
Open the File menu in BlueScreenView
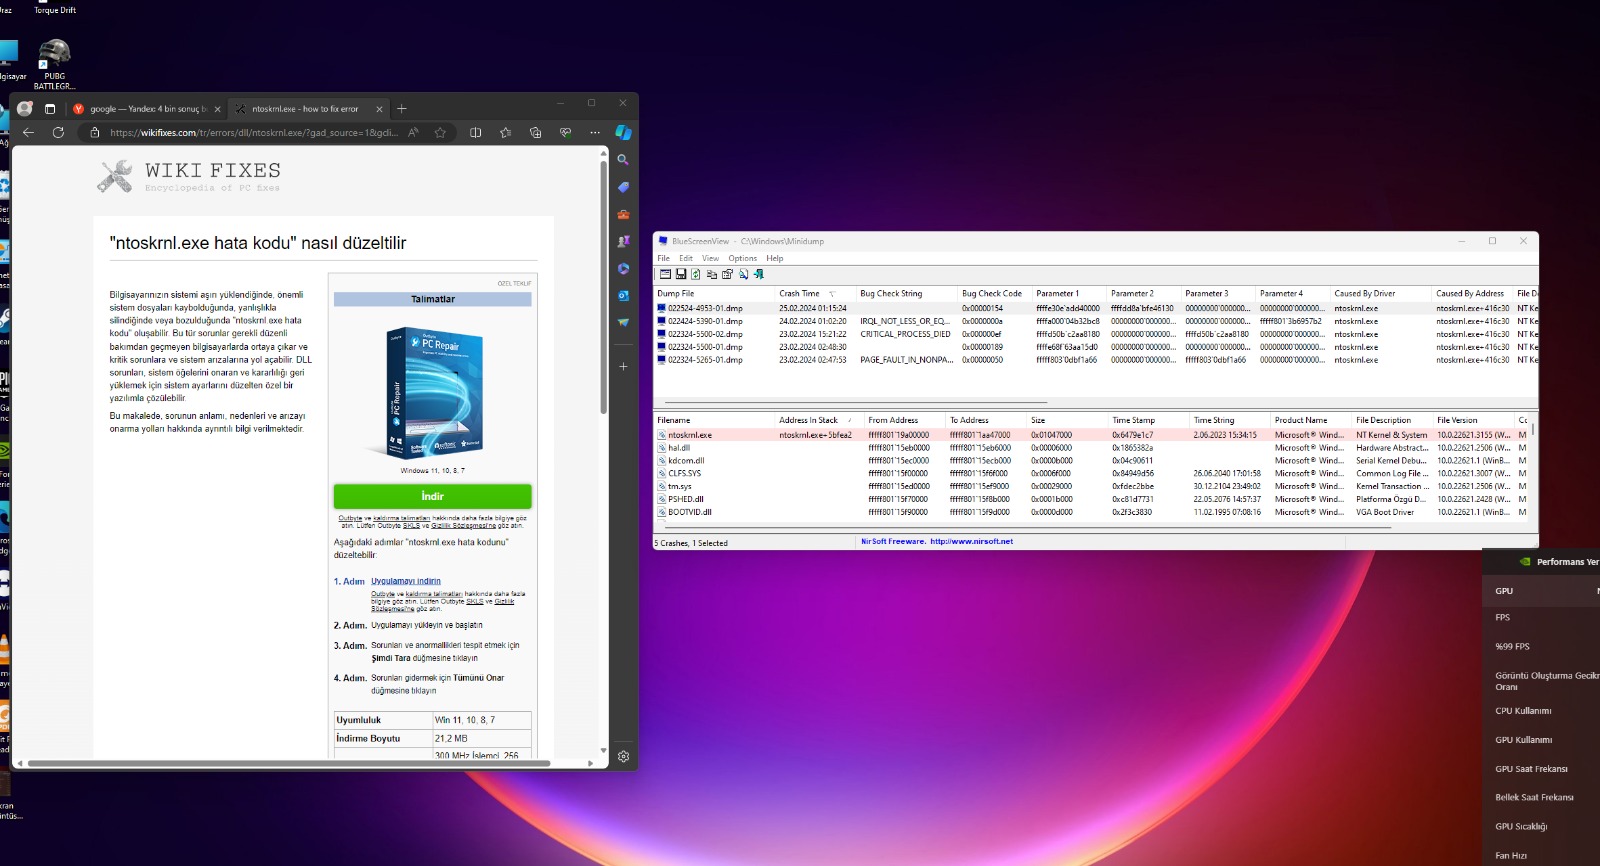point(663,258)
